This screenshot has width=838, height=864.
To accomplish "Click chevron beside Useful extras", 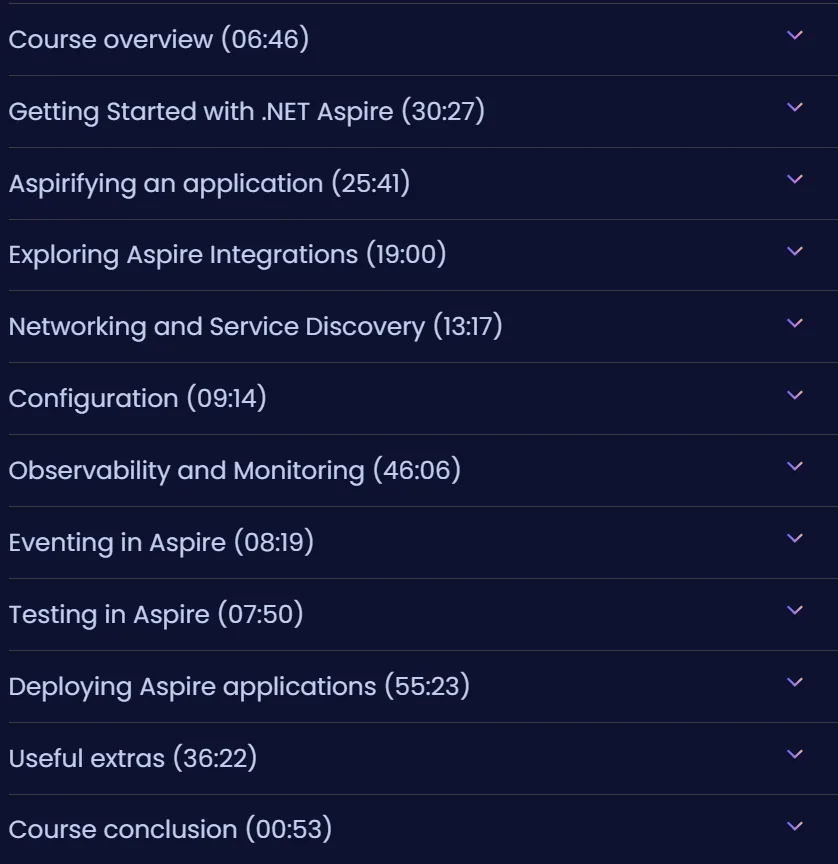I will tap(794, 754).
